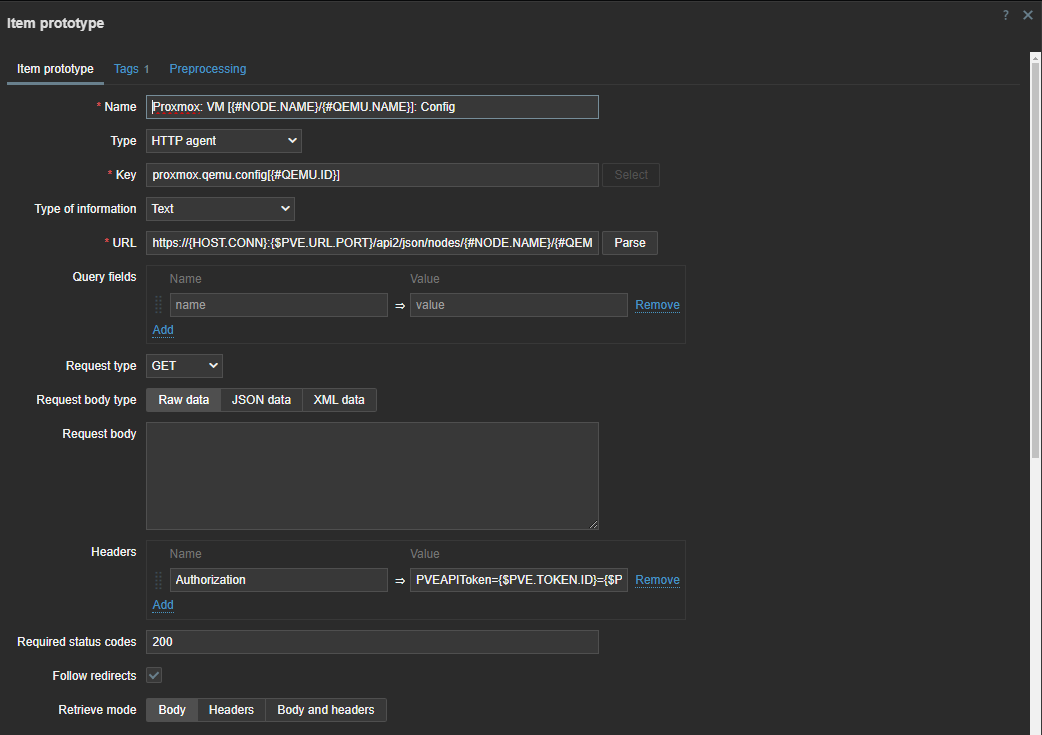This screenshot has height=735, width=1042.
Task: Toggle the Follow redirects checkbox
Action: click(154, 676)
